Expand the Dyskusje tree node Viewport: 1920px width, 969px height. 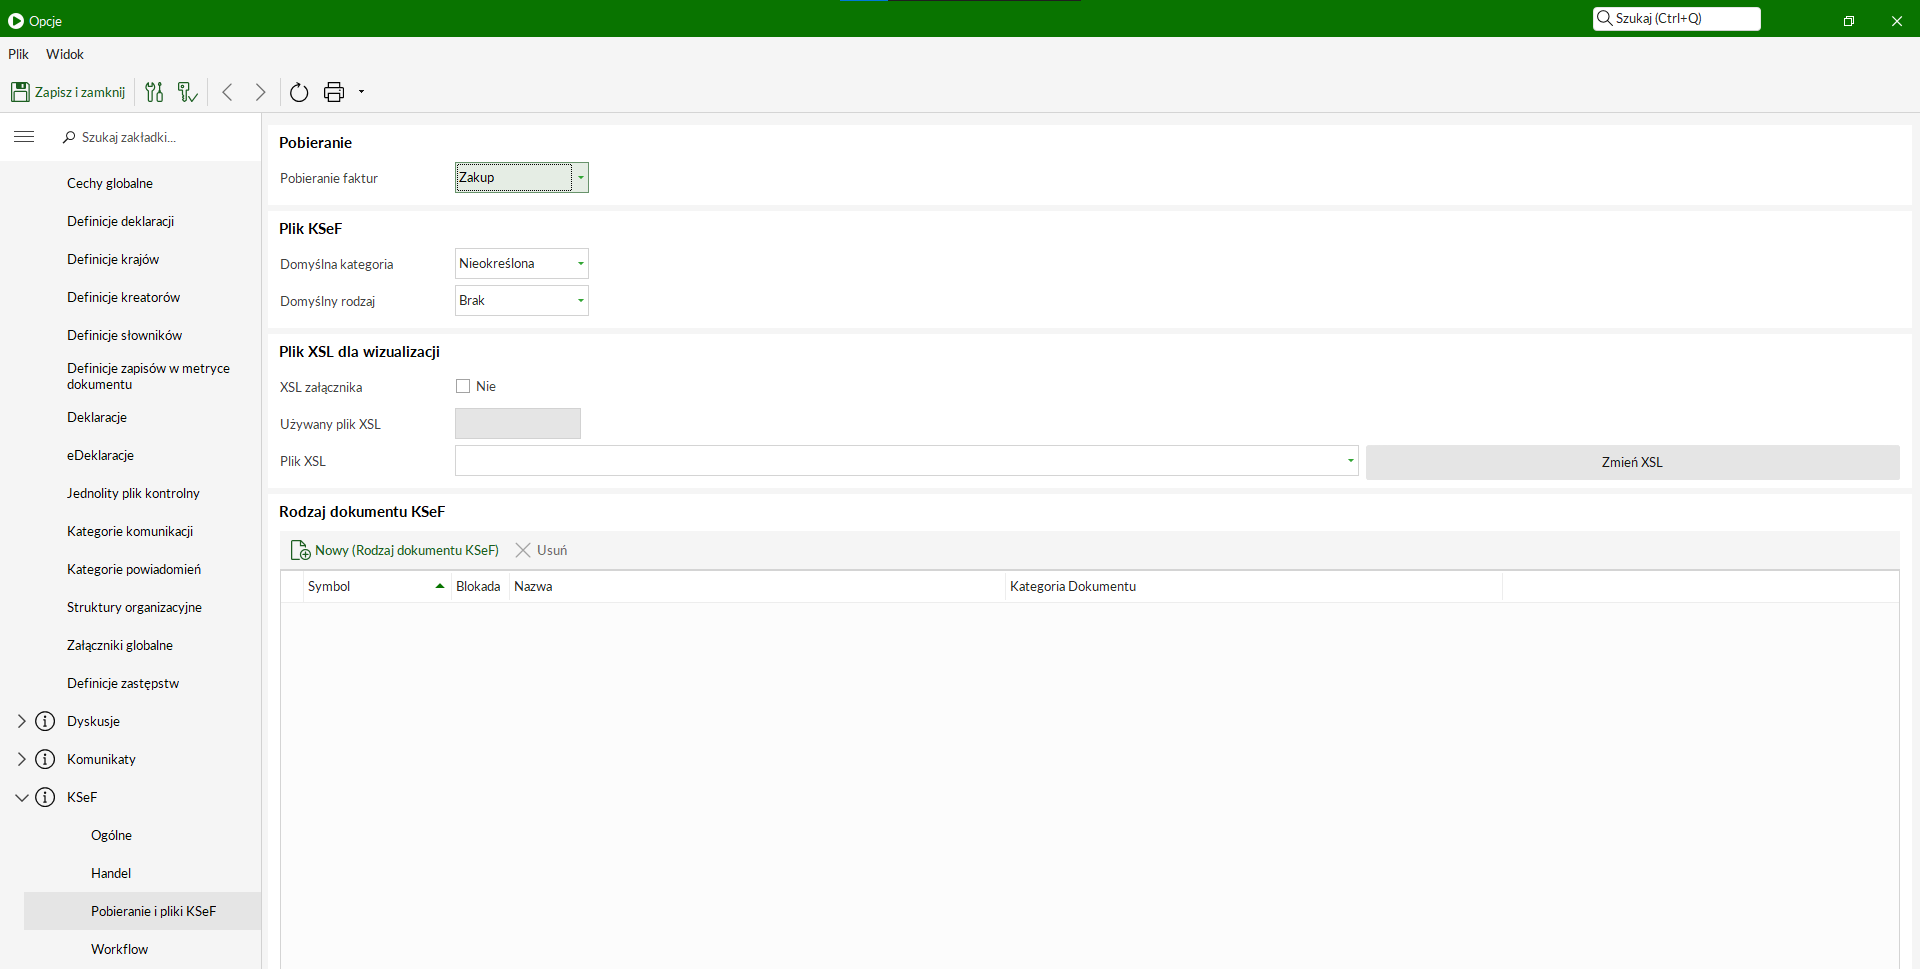click(22, 721)
